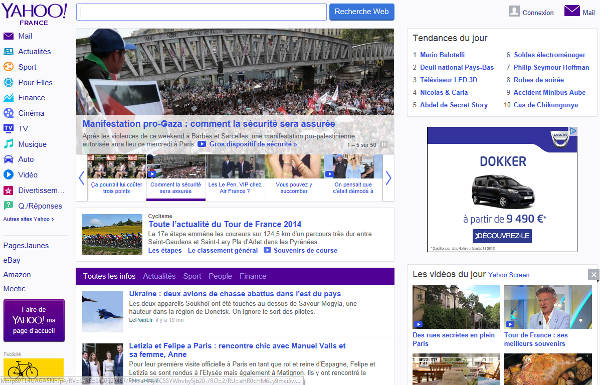
Task: Open the Vidéo play icon
Action: tap(8, 175)
